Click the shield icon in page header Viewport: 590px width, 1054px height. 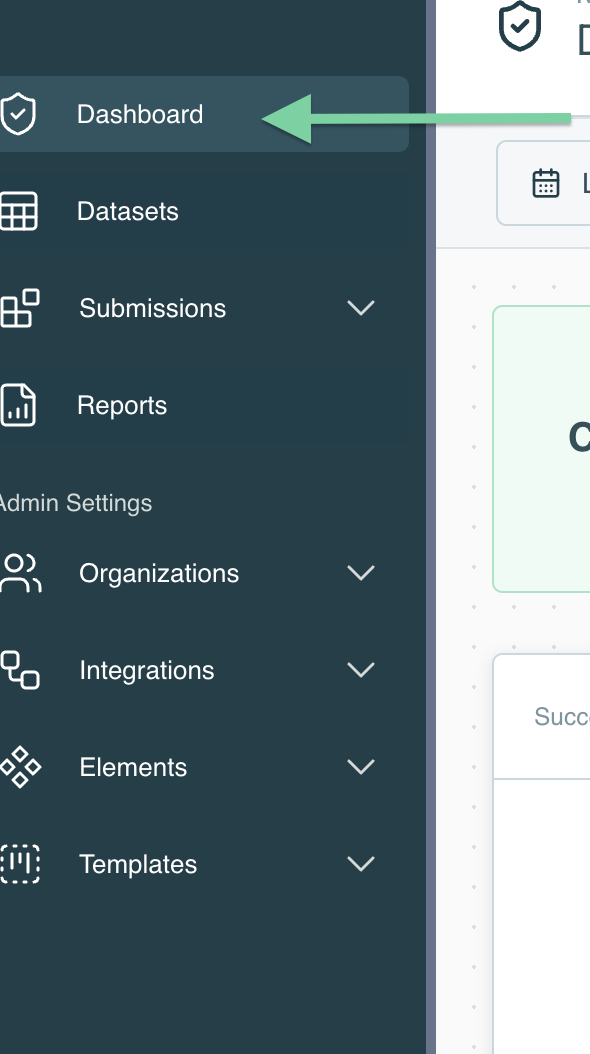(519, 26)
